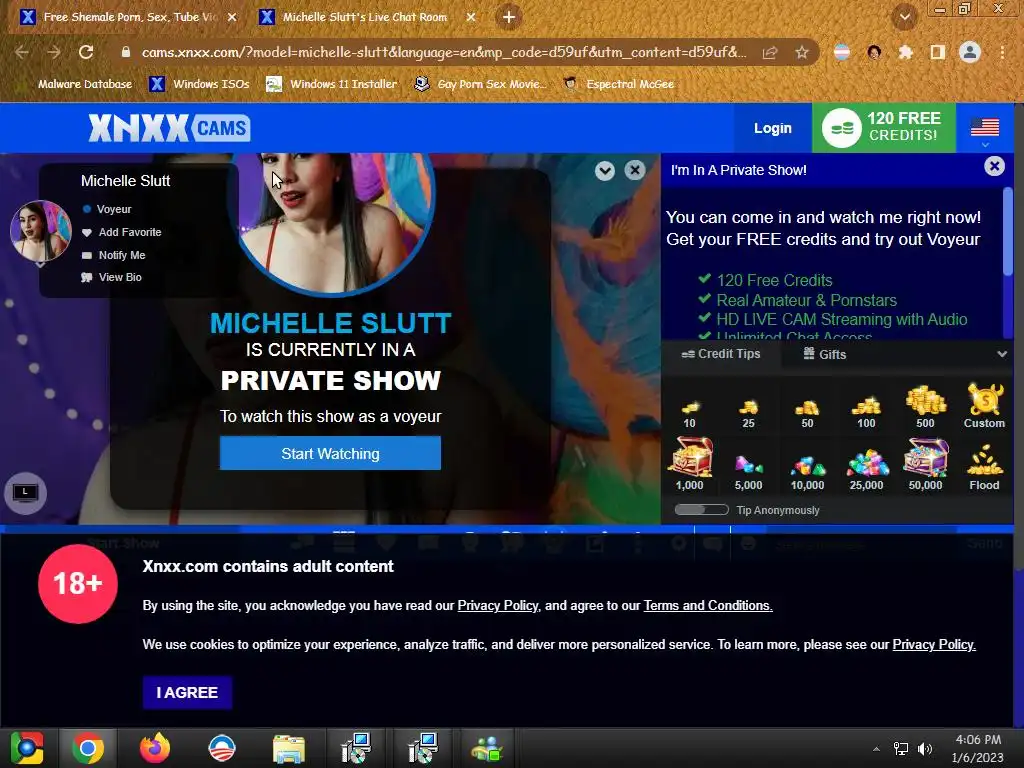Switch to the Gifts tab
Image resolution: width=1024 pixels, height=768 pixels.
click(824, 354)
